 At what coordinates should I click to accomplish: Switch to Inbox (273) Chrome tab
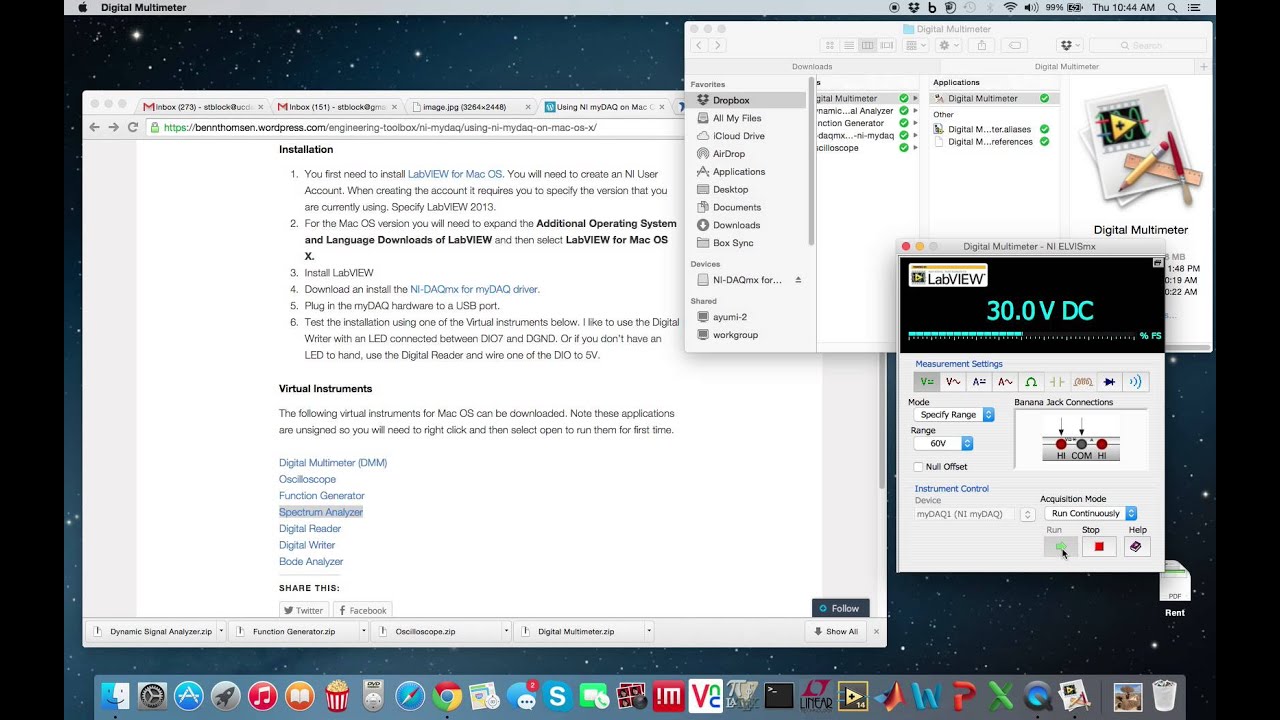tap(203, 106)
